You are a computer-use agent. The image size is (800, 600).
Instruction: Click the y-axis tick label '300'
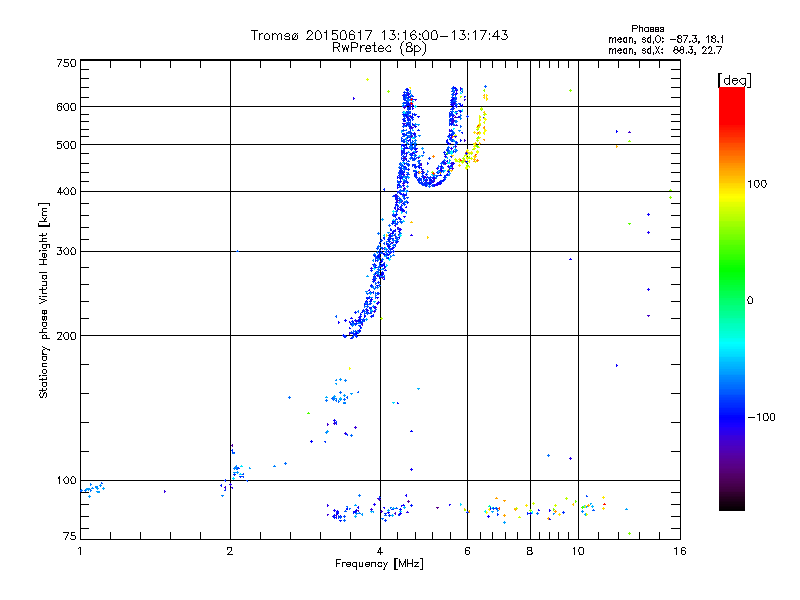[x=66, y=251]
